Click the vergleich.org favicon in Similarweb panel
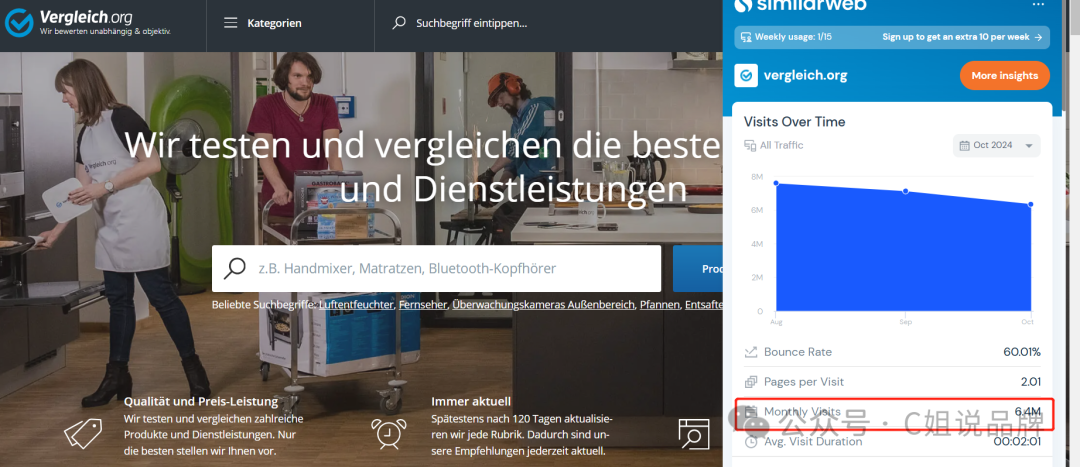Viewport: 1080px width, 467px height. (x=746, y=75)
